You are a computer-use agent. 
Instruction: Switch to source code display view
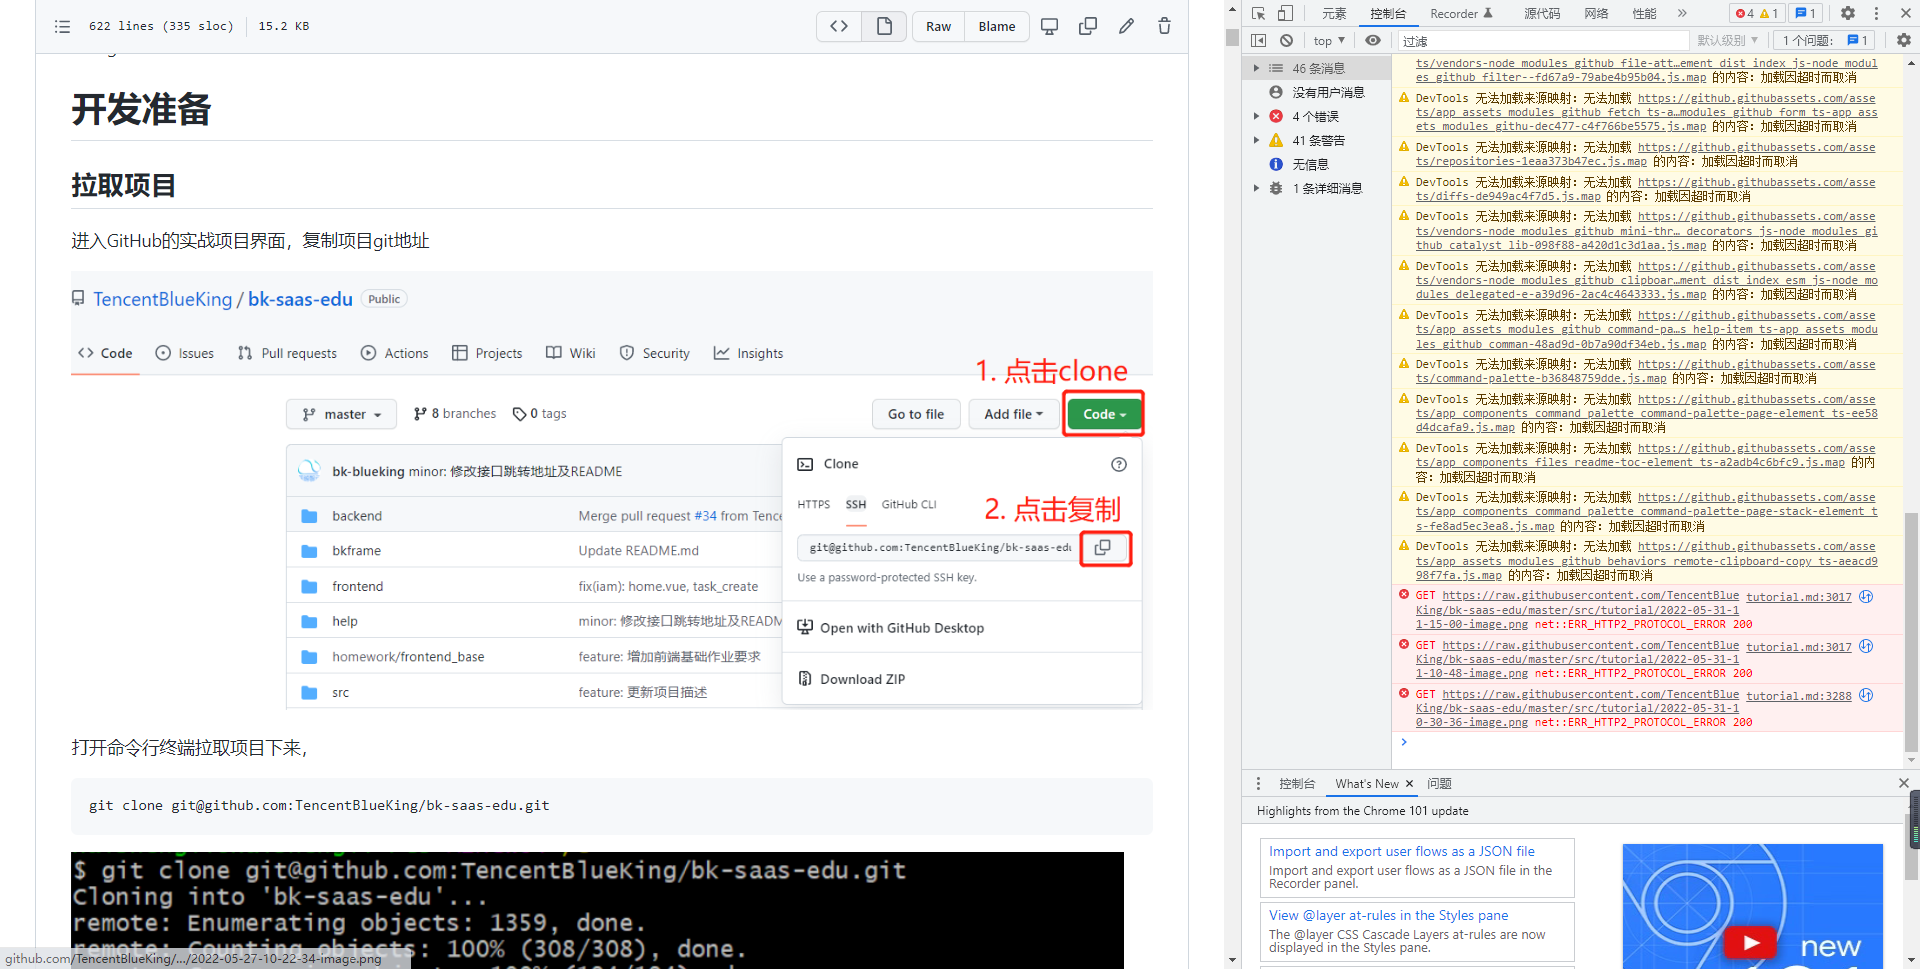839,26
